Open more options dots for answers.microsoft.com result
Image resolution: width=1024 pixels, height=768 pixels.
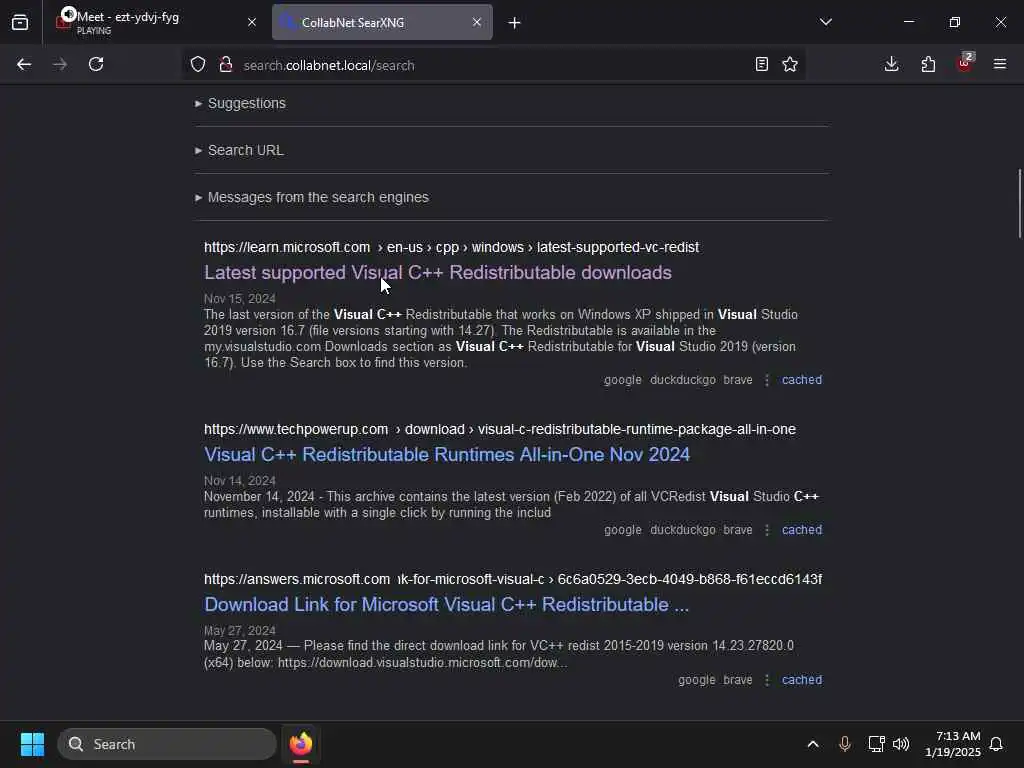tap(767, 680)
